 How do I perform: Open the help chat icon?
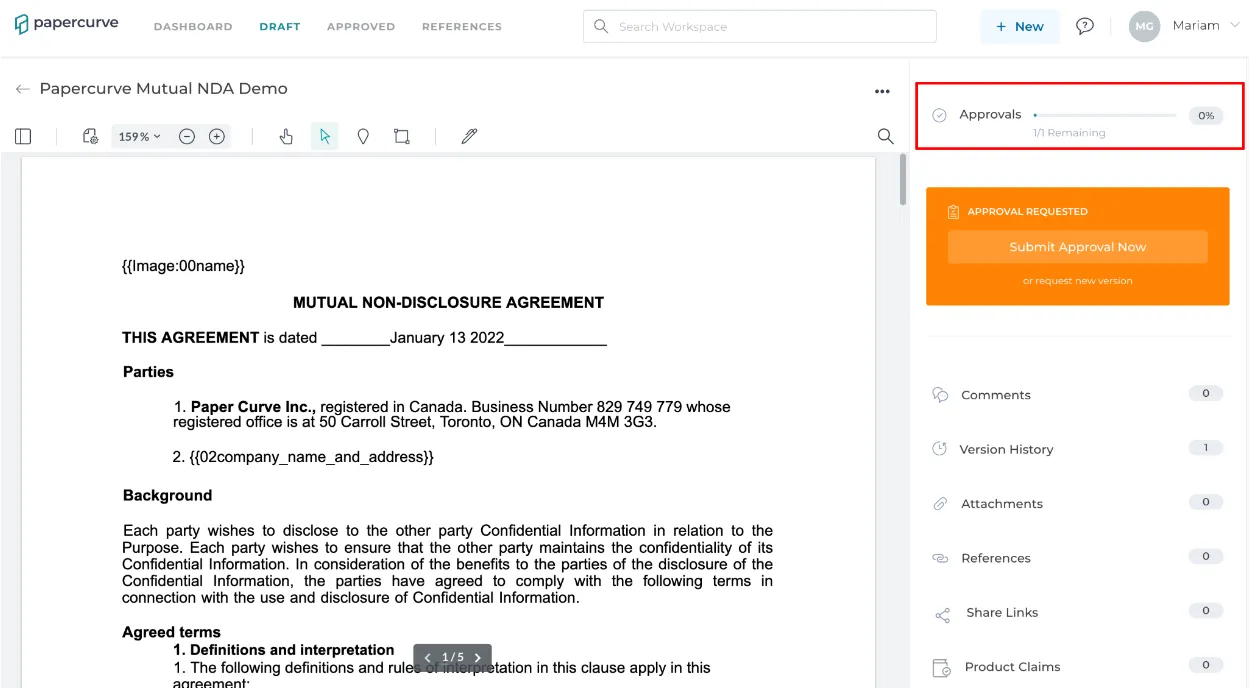(1085, 26)
